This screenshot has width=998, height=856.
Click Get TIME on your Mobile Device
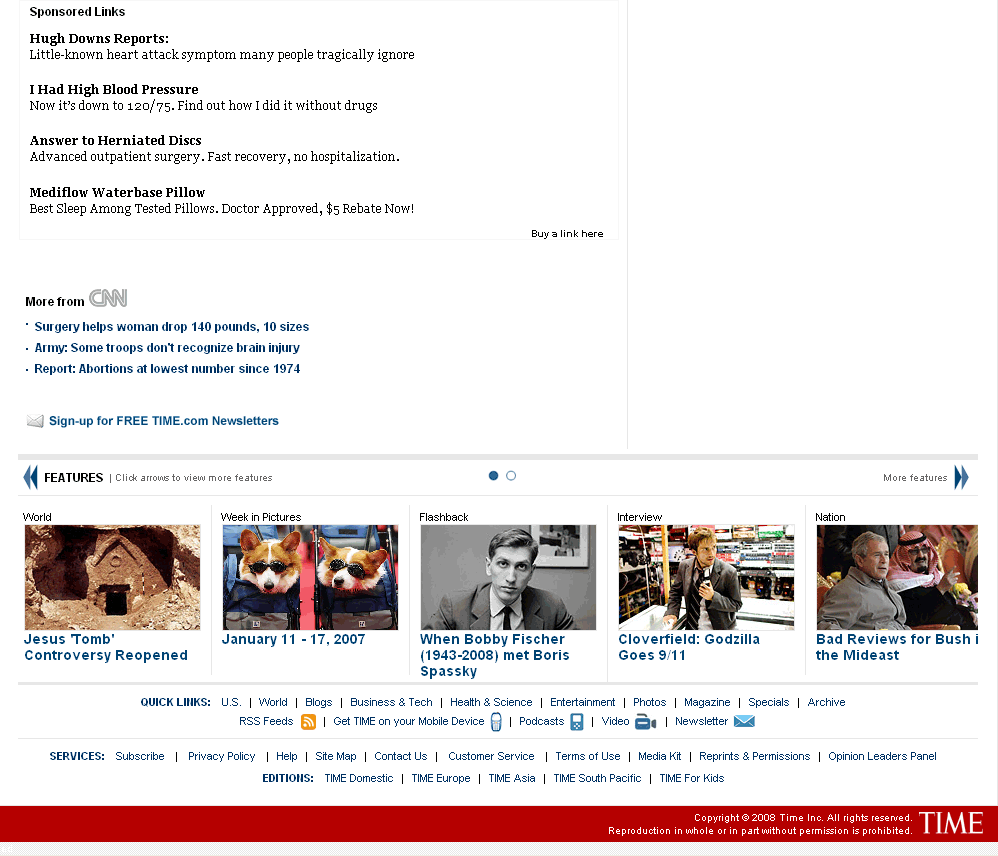point(409,721)
